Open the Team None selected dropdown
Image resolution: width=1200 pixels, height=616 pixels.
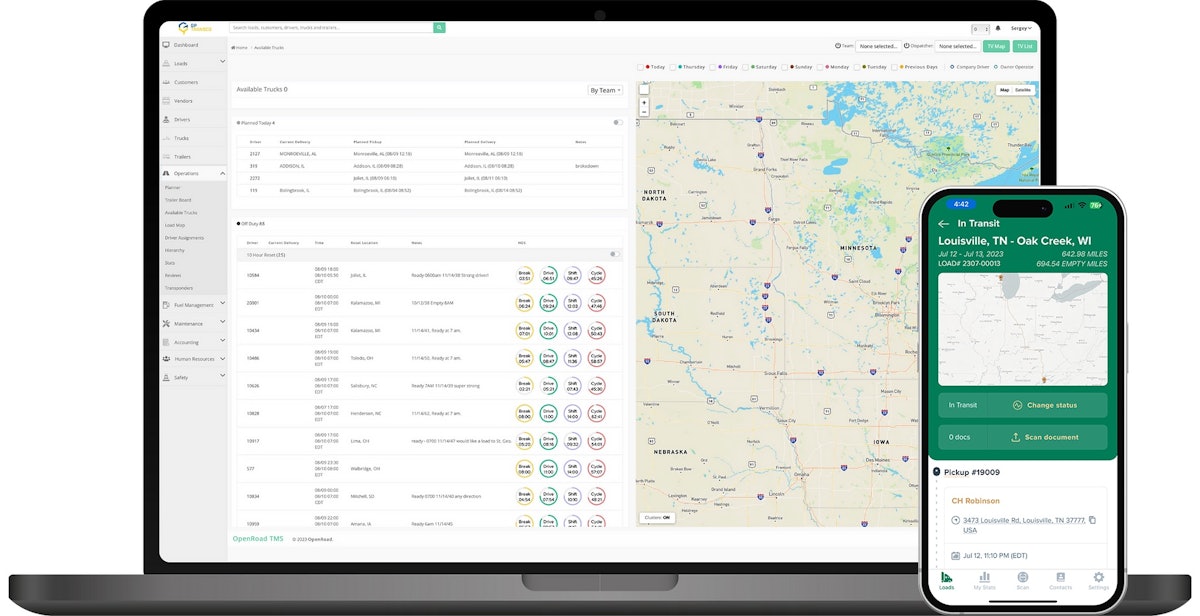coord(877,46)
